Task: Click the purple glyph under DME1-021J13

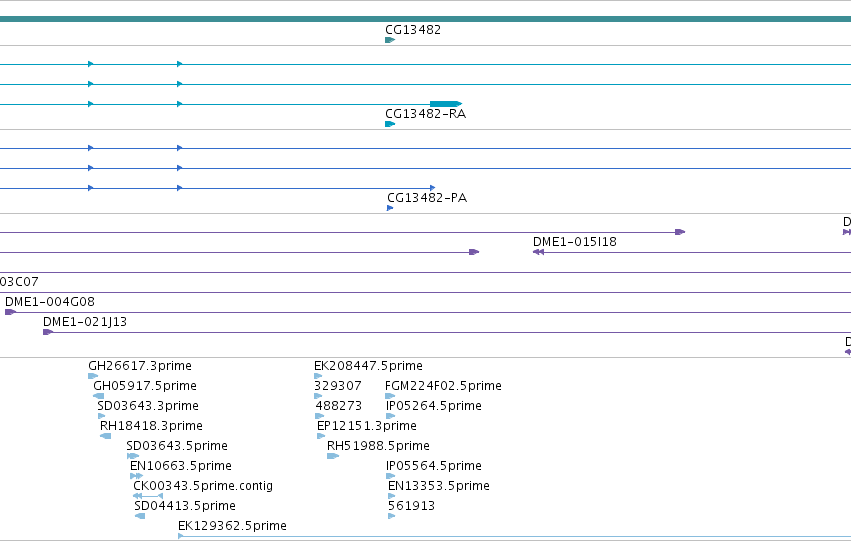Action: [x=48, y=332]
